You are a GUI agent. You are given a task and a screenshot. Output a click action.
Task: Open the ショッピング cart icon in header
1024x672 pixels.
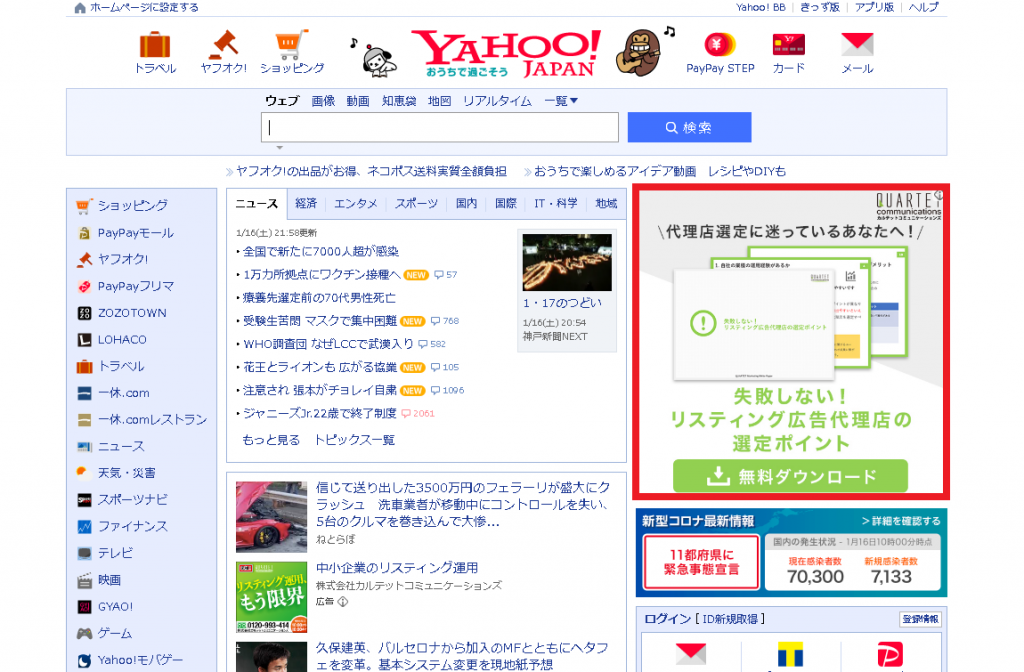pos(291,44)
